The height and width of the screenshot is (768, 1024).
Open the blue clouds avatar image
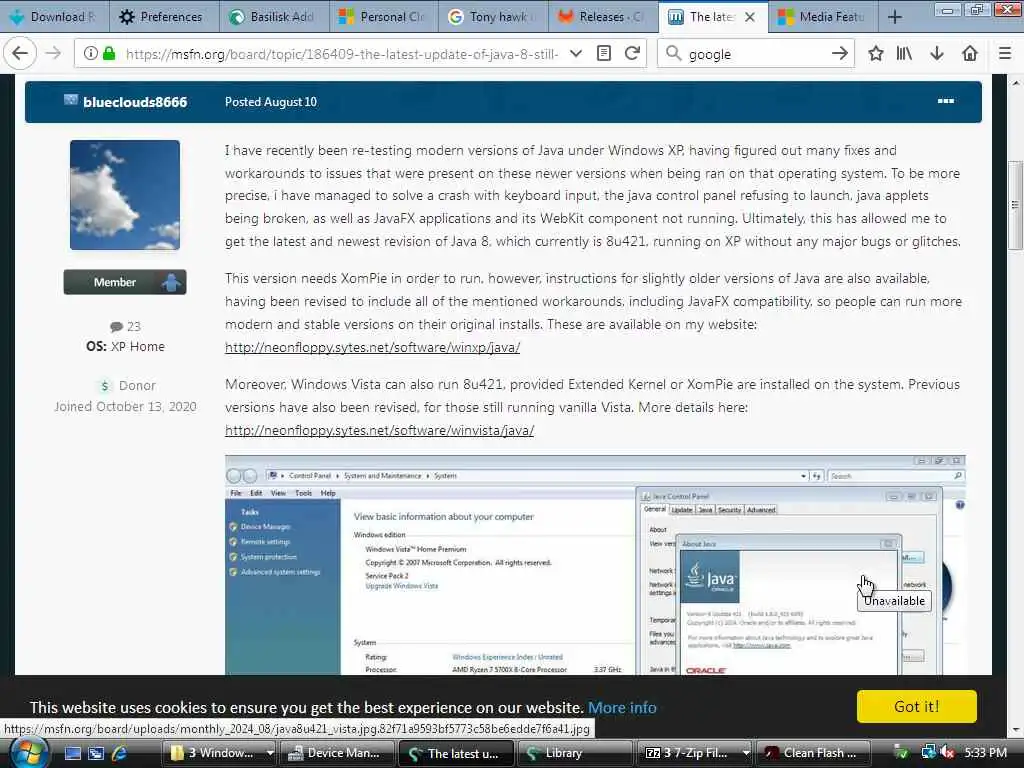click(125, 195)
